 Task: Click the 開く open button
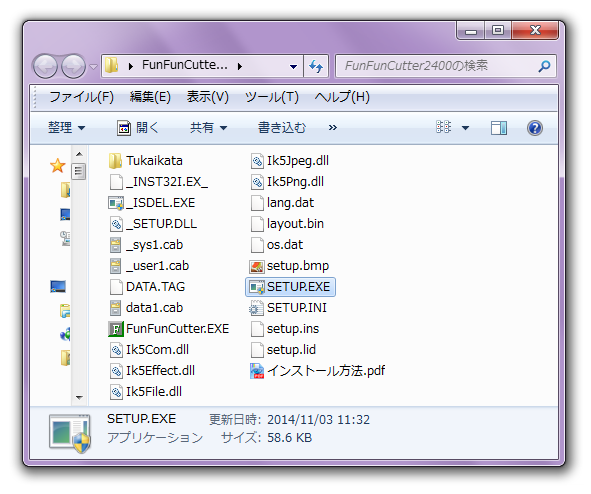[x=138, y=128]
